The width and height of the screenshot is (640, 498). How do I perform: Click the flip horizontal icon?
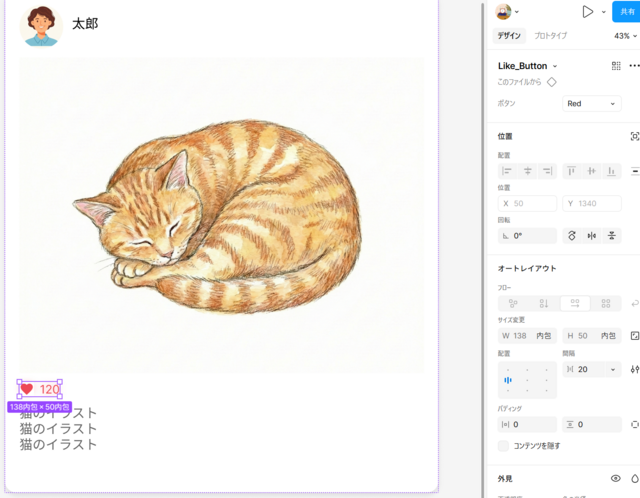coord(592,236)
